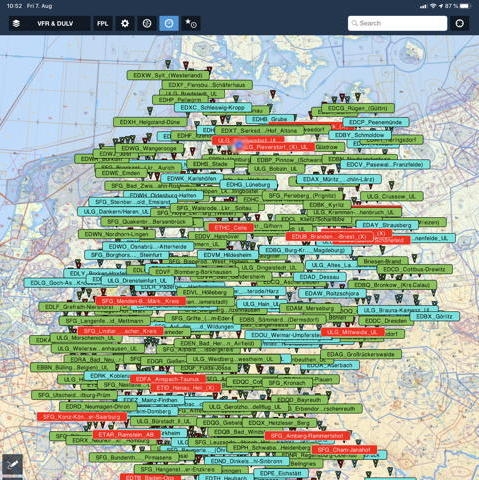
Task: Tap the globe icon in the toolbar
Action: click(147, 23)
